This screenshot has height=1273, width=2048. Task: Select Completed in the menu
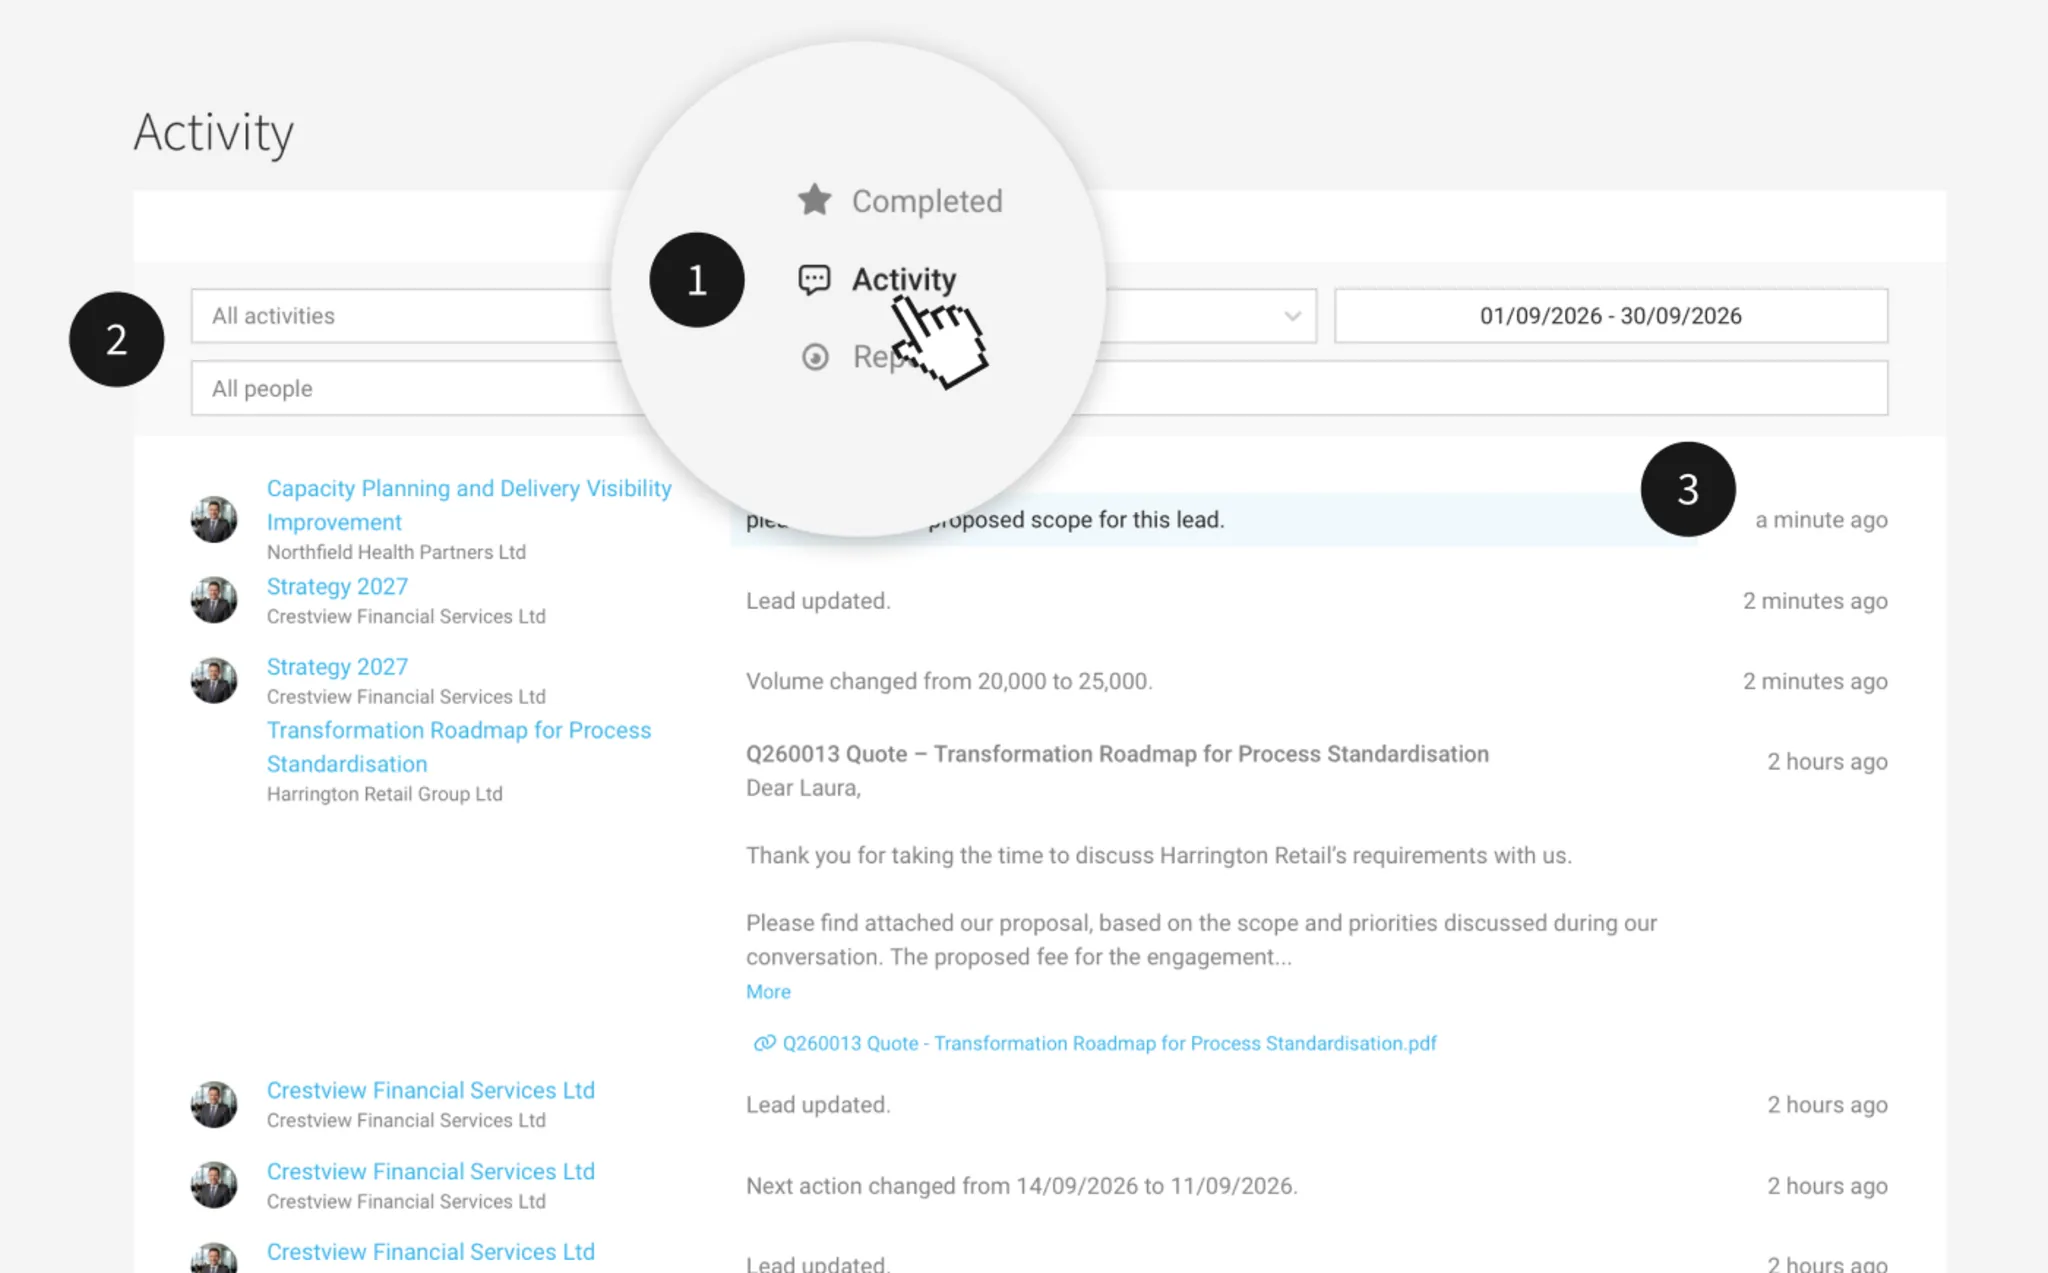coord(927,201)
